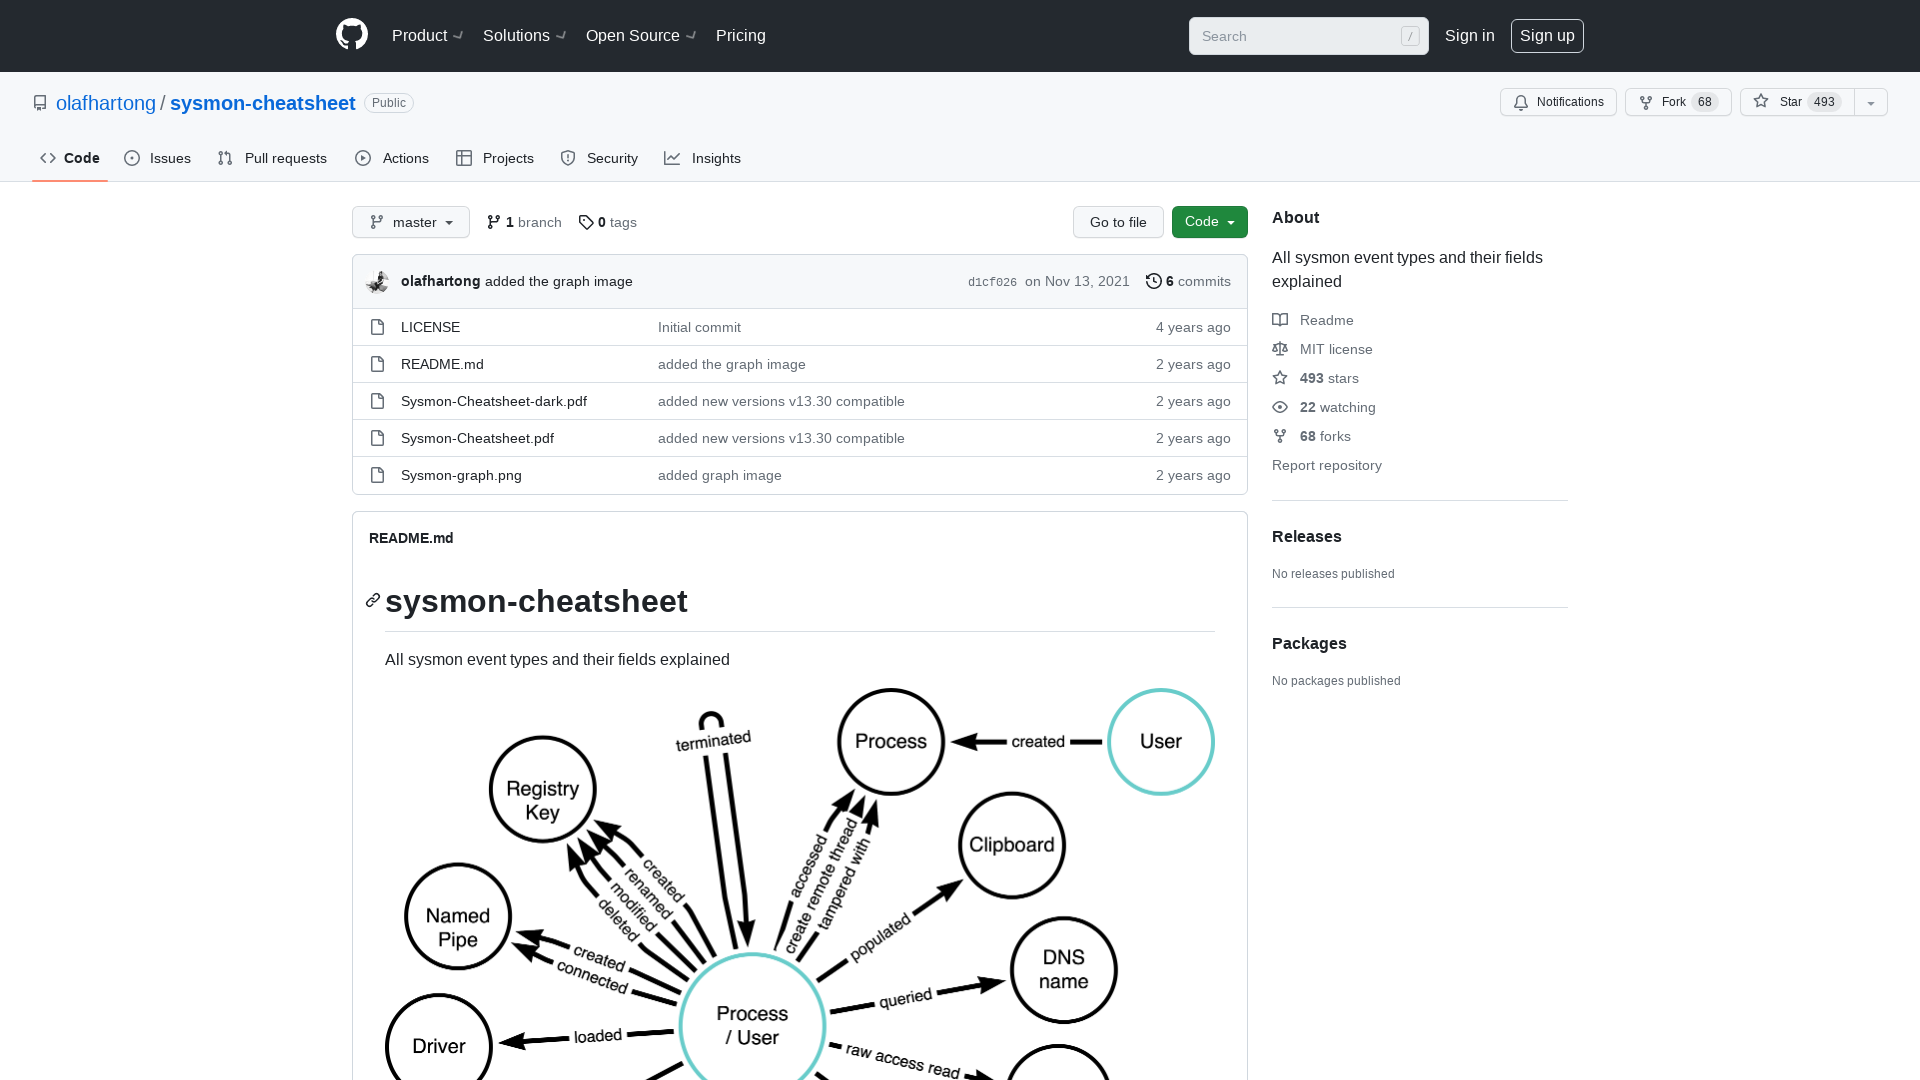Click the Packages heading
The image size is (1920, 1080).
[x=1309, y=643]
